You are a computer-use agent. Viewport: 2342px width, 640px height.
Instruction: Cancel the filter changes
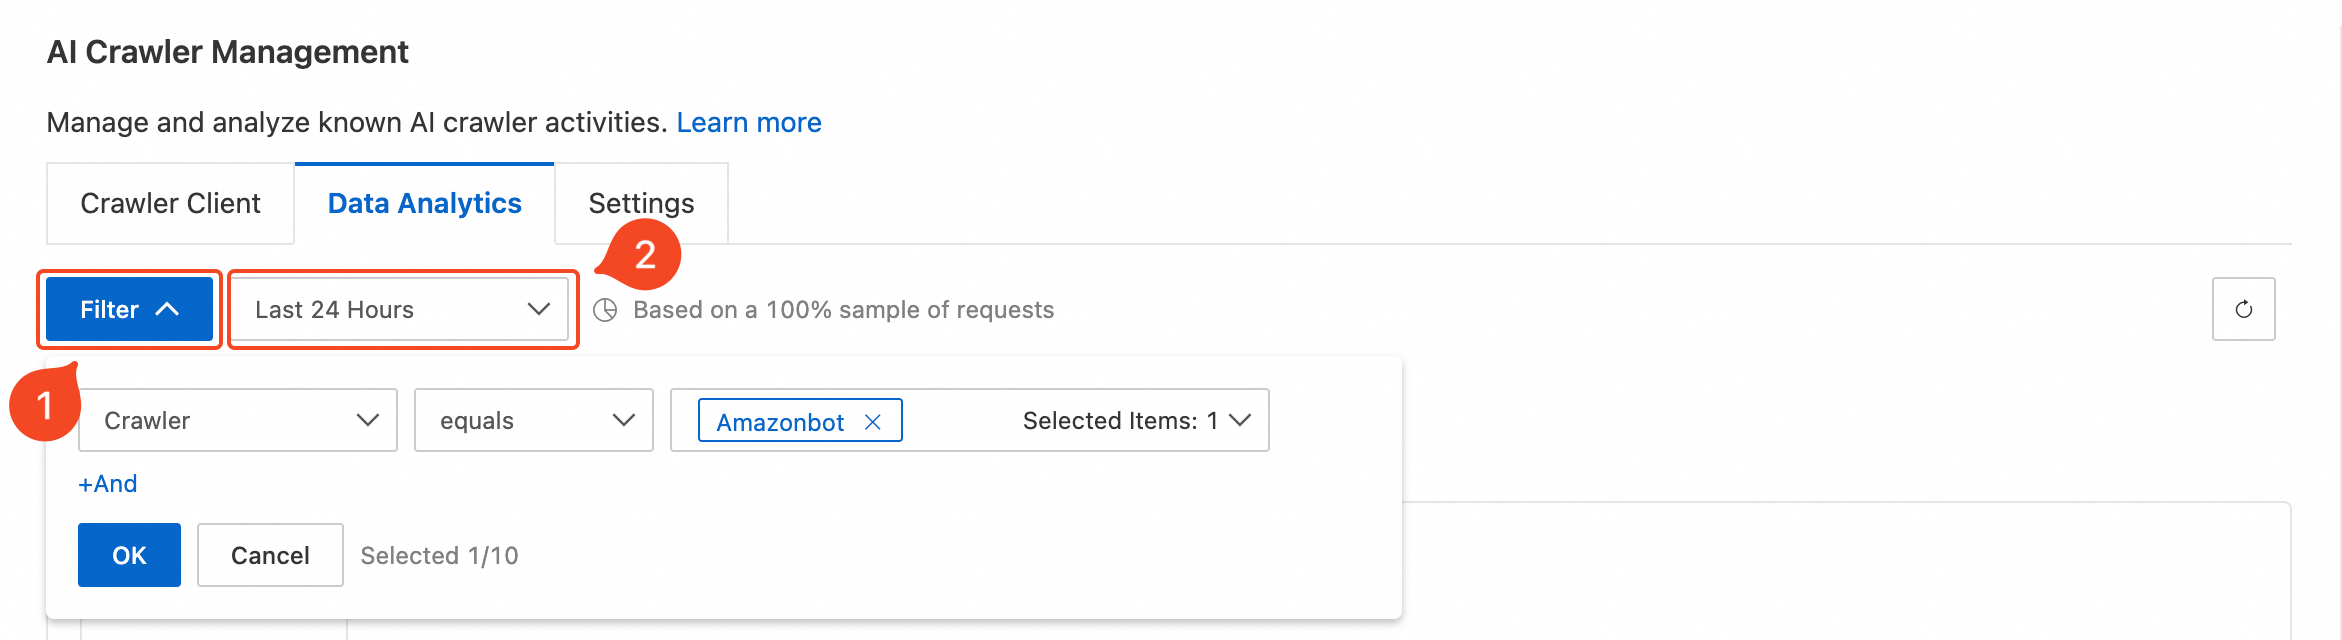coord(270,555)
